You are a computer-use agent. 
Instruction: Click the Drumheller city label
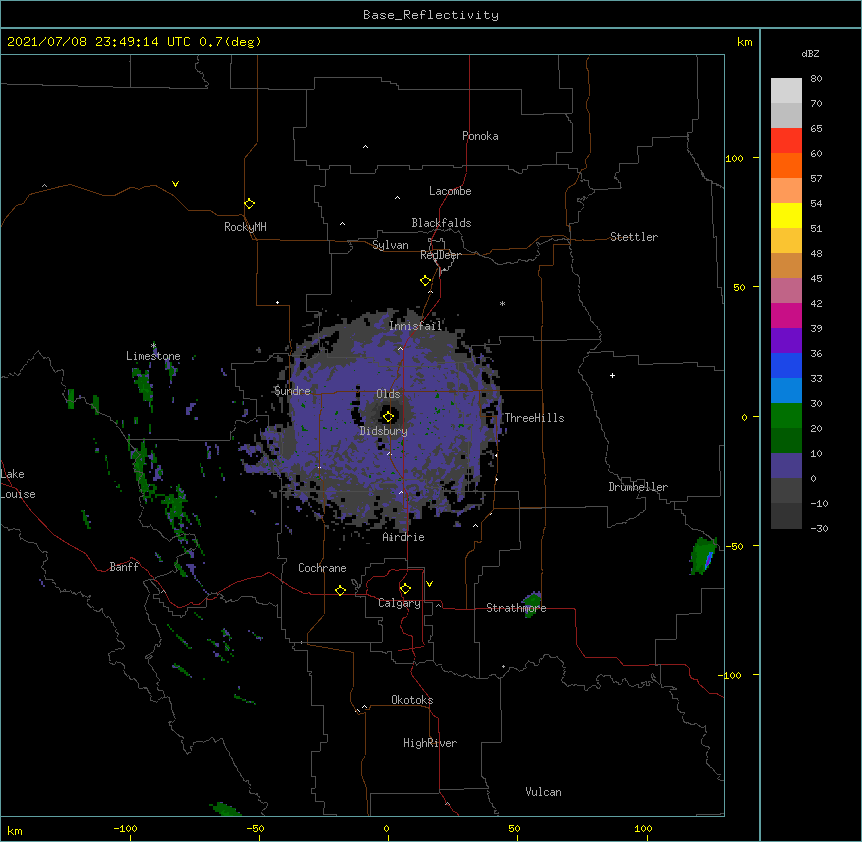click(x=638, y=487)
